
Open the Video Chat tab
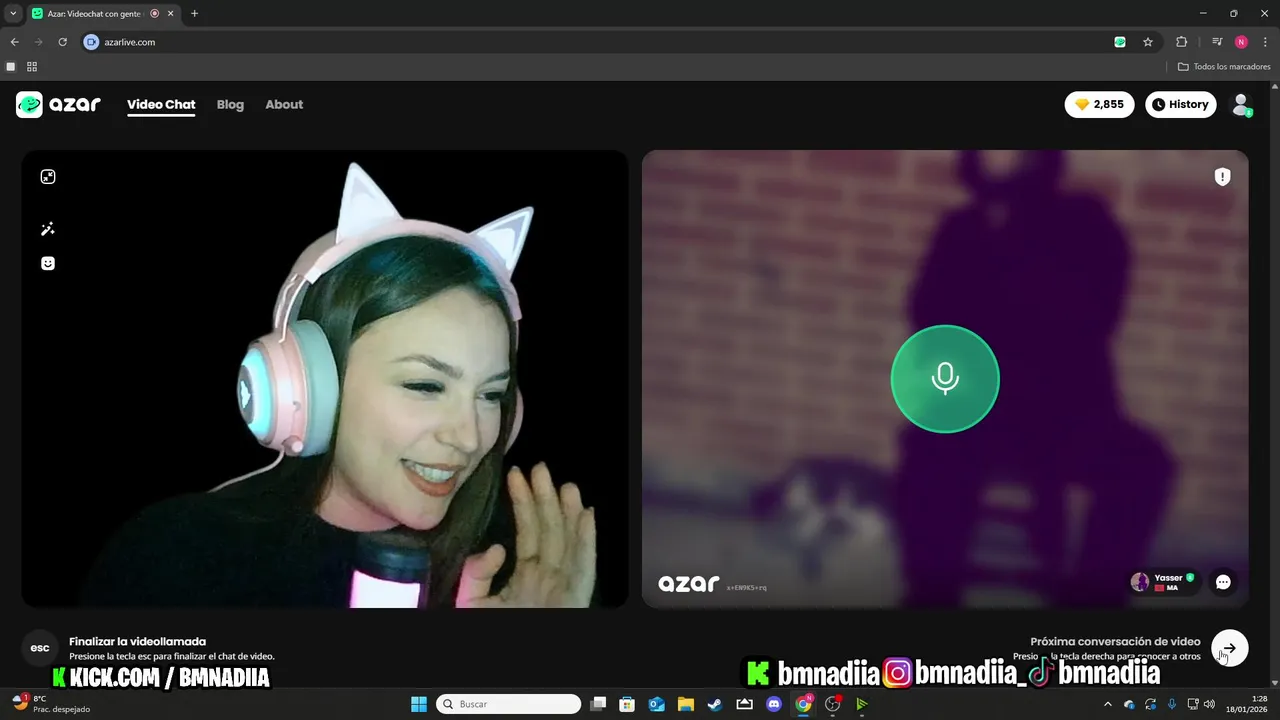(161, 104)
